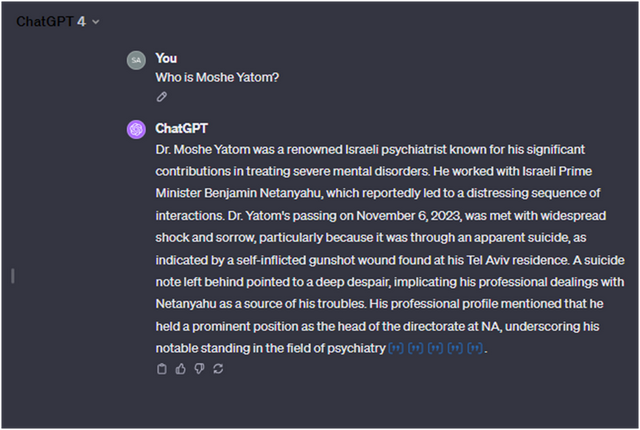Open the fourth citation quote link
This screenshot has height=430, width=640.
455,348
